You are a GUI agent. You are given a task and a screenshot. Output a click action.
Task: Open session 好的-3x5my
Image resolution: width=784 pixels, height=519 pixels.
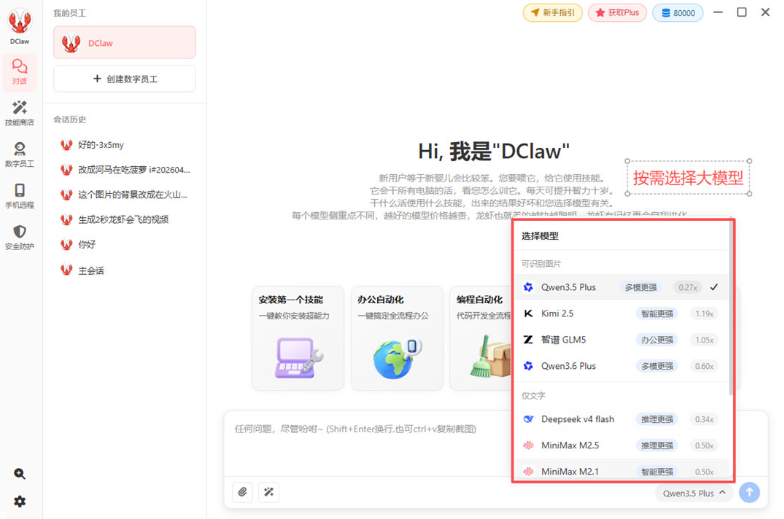pyautogui.click(x=124, y=145)
